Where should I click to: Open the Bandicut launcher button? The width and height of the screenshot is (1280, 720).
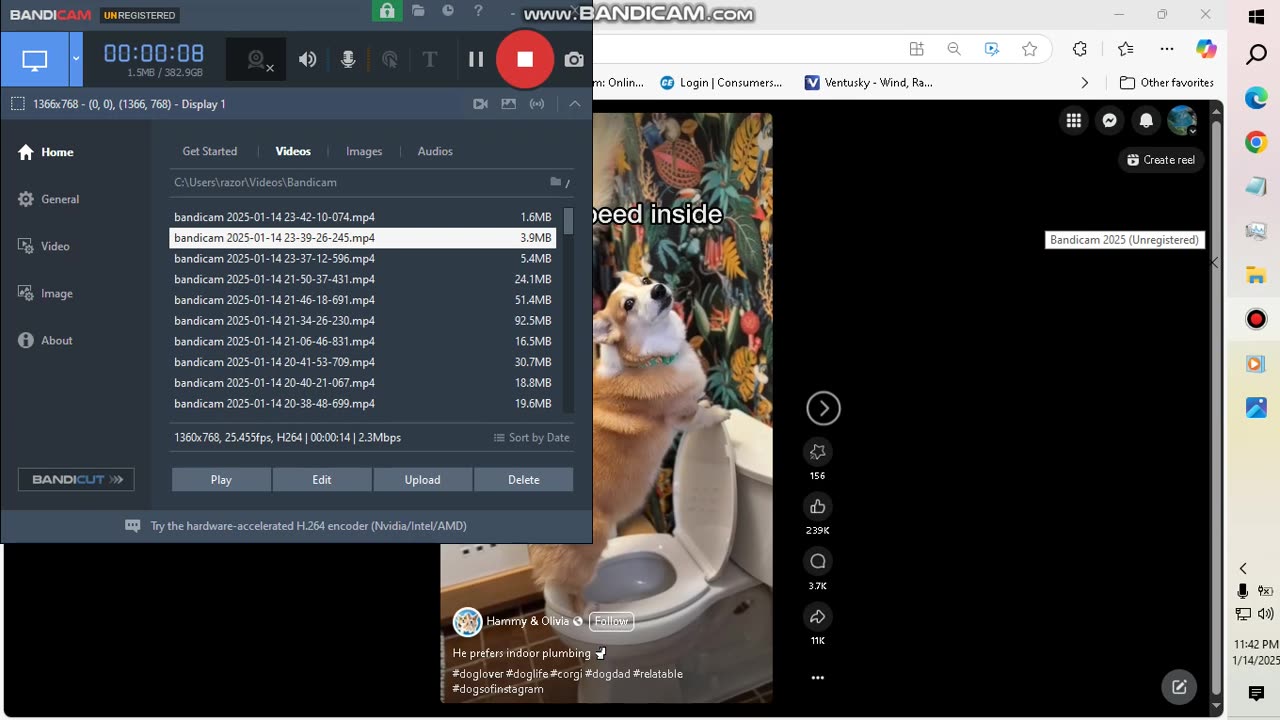[x=76, y=479]
